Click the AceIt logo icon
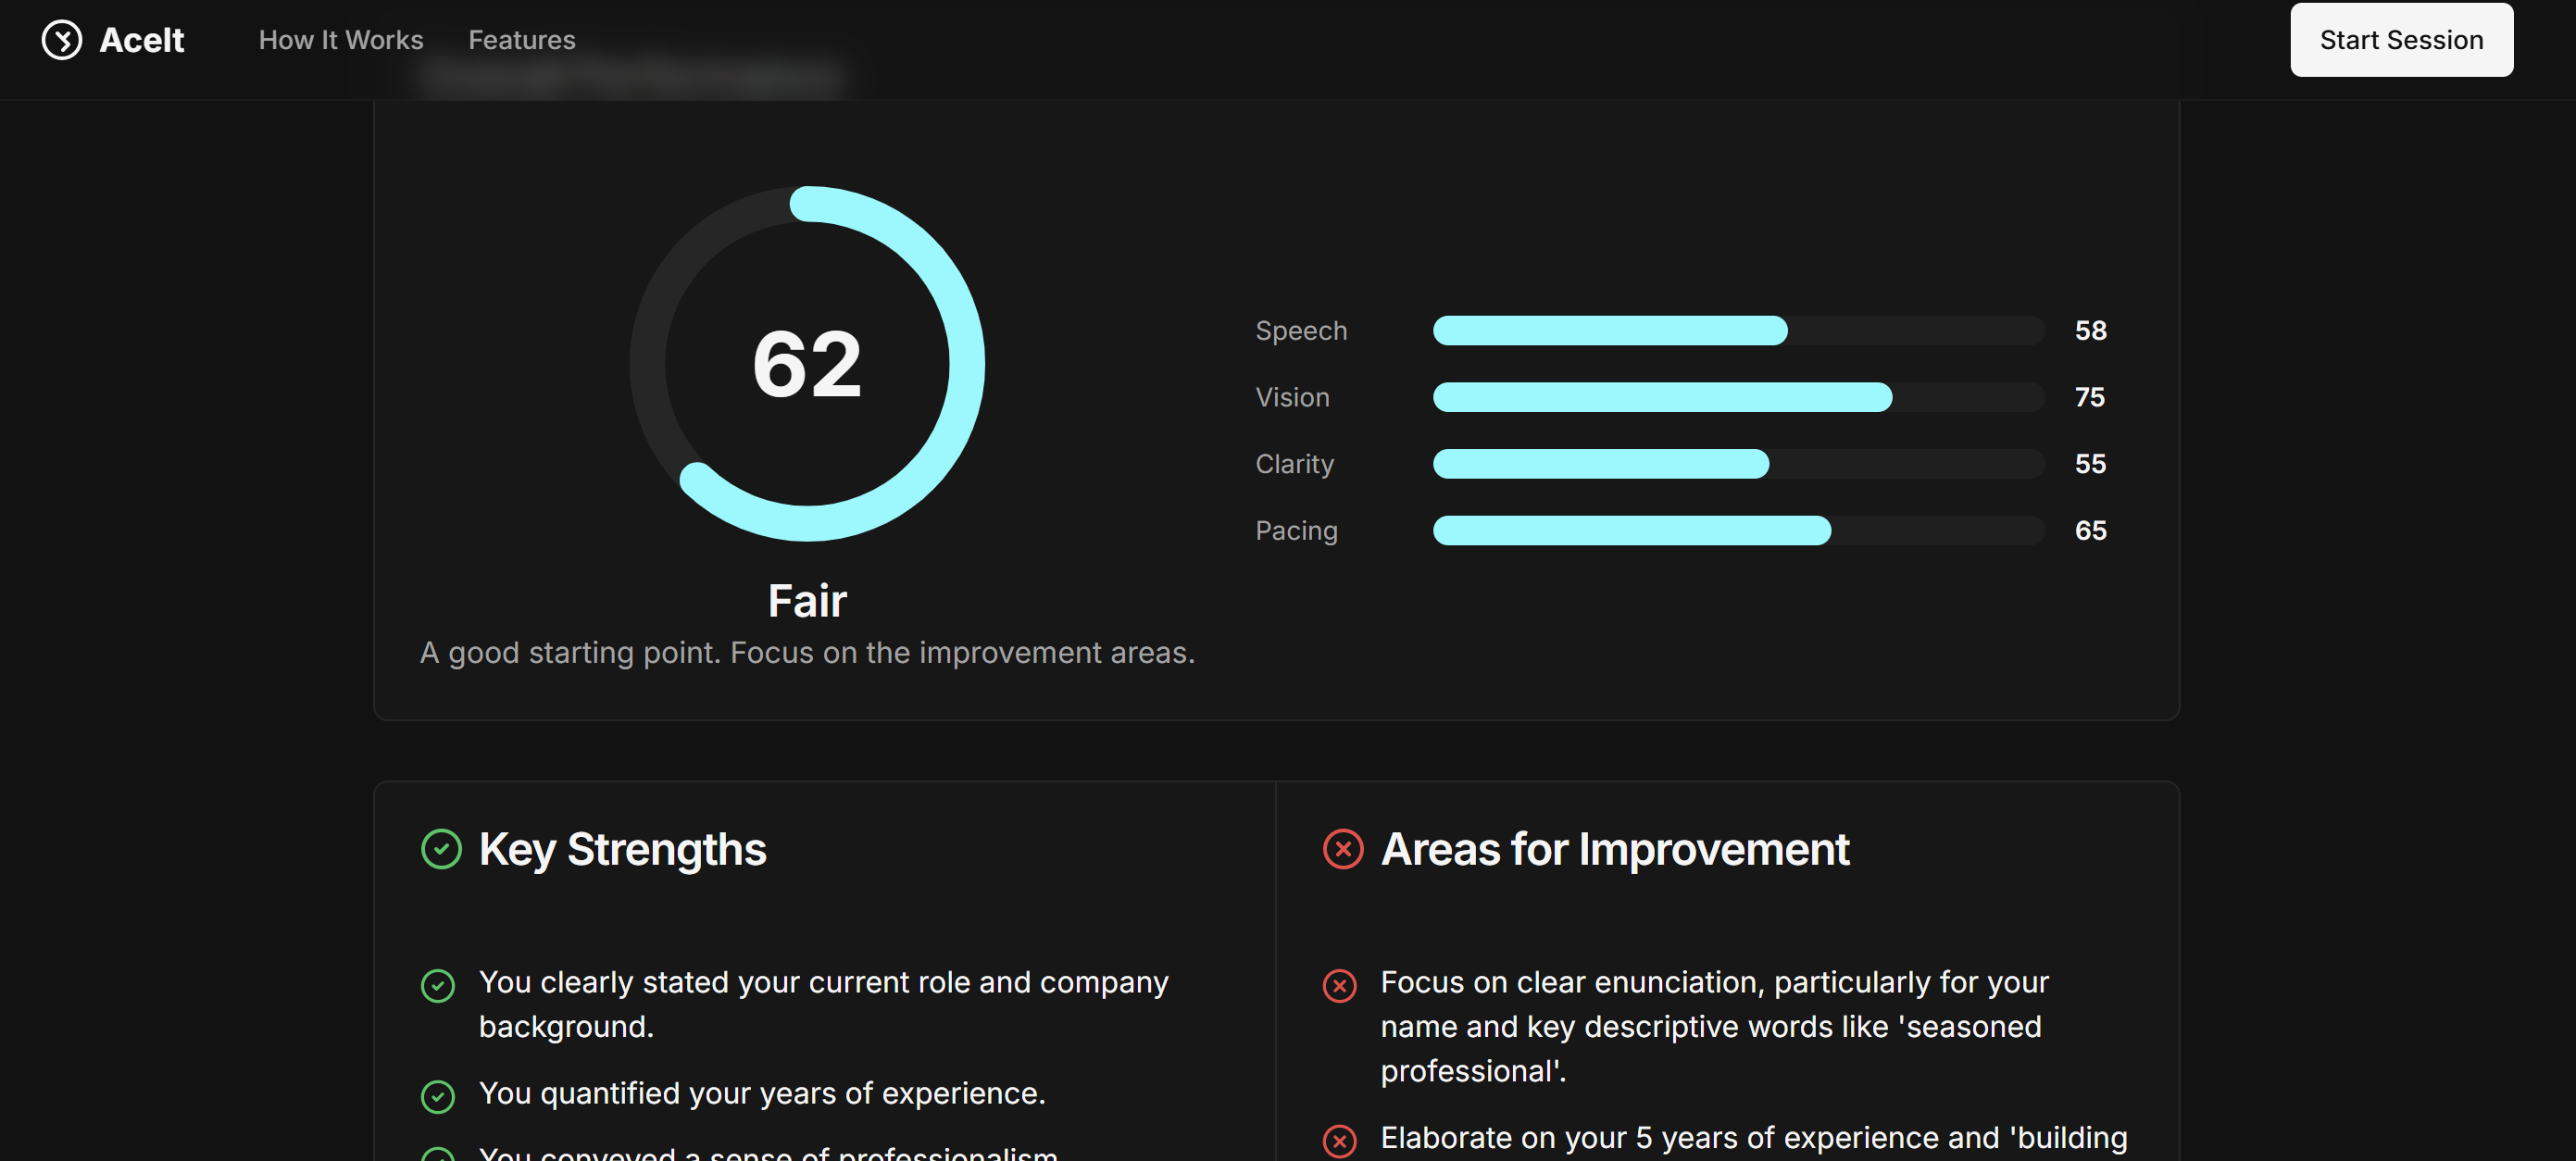The image size is (2576, 1161). [62, 40]
